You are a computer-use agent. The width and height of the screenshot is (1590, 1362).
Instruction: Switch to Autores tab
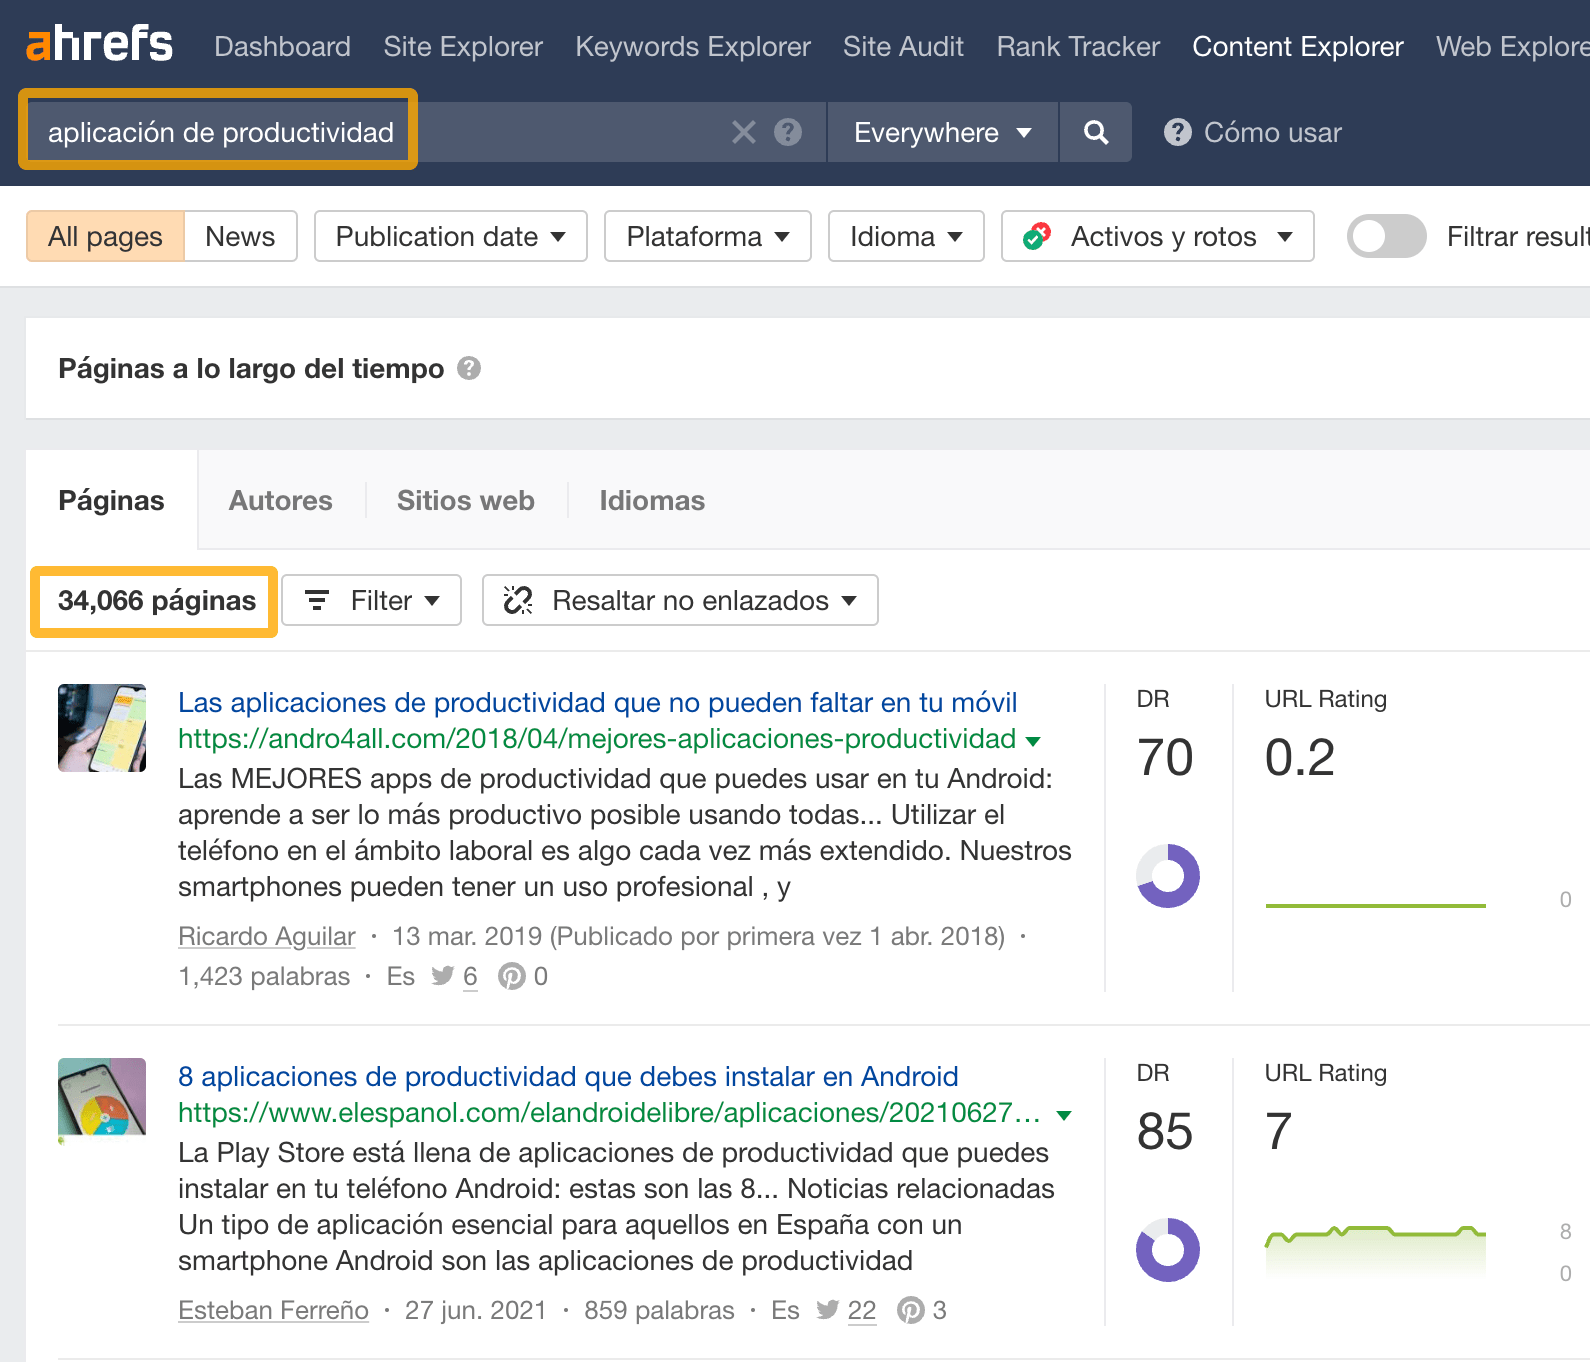click(281, 500)
